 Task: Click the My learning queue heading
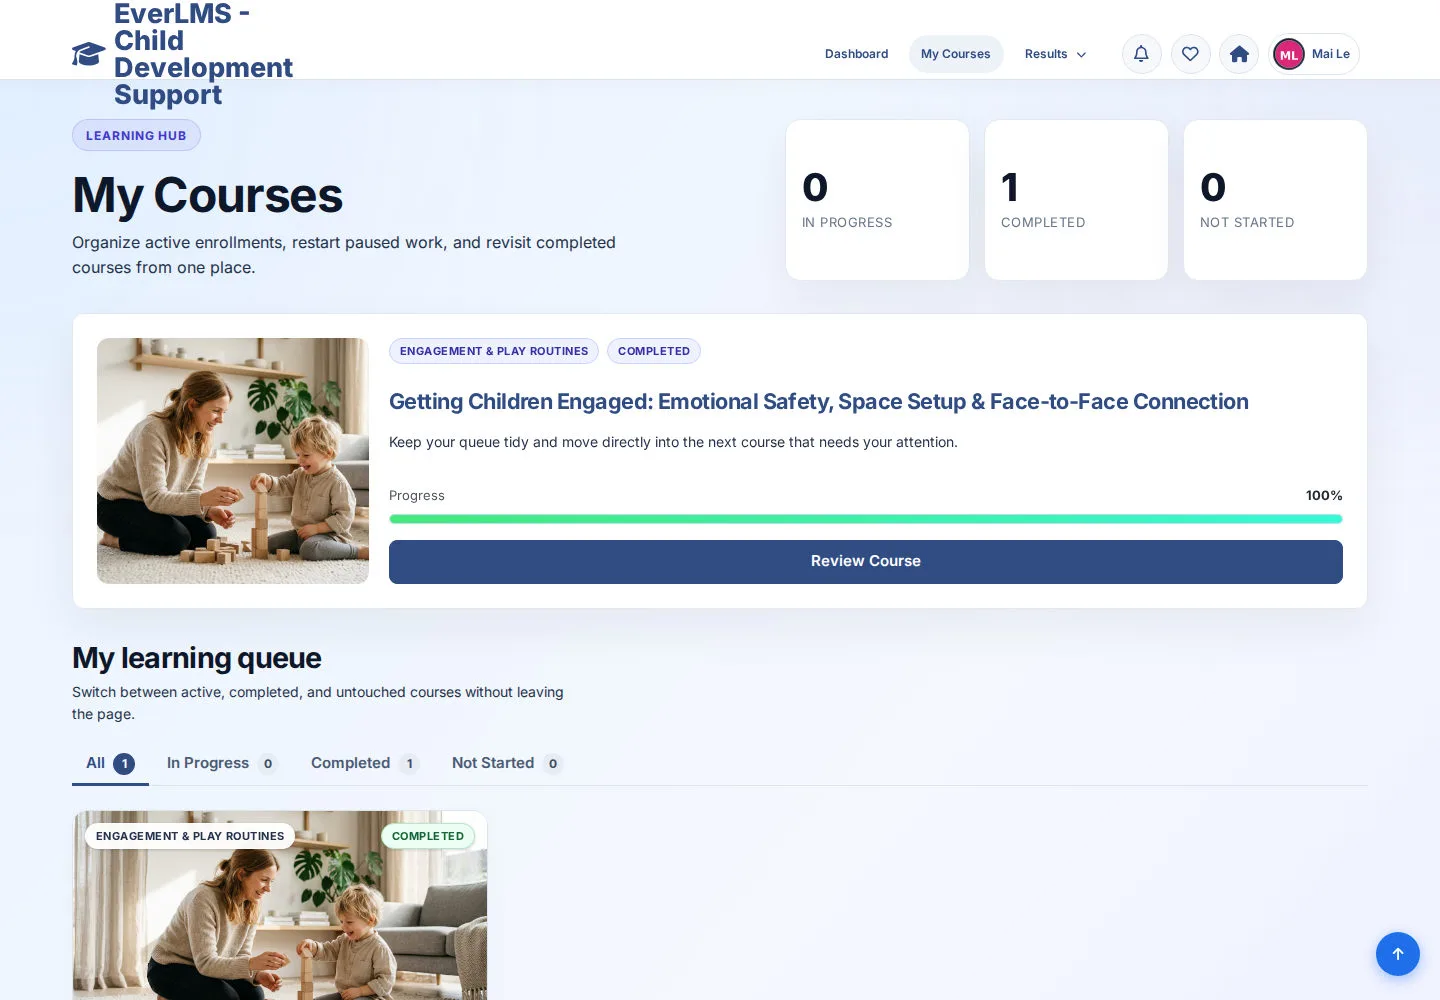point(197,658)
